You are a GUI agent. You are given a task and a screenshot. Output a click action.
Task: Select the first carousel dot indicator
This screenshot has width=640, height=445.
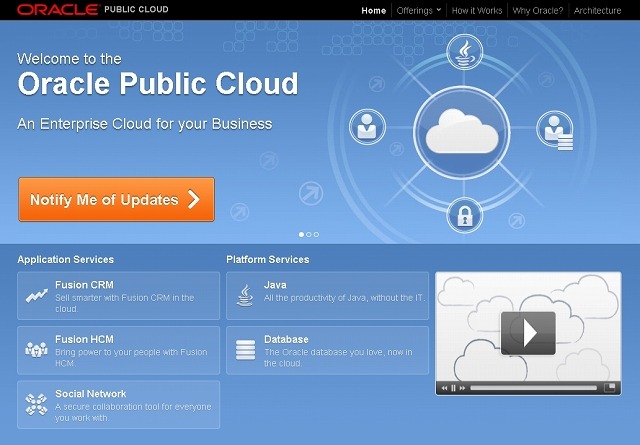[x=302, y=234]
